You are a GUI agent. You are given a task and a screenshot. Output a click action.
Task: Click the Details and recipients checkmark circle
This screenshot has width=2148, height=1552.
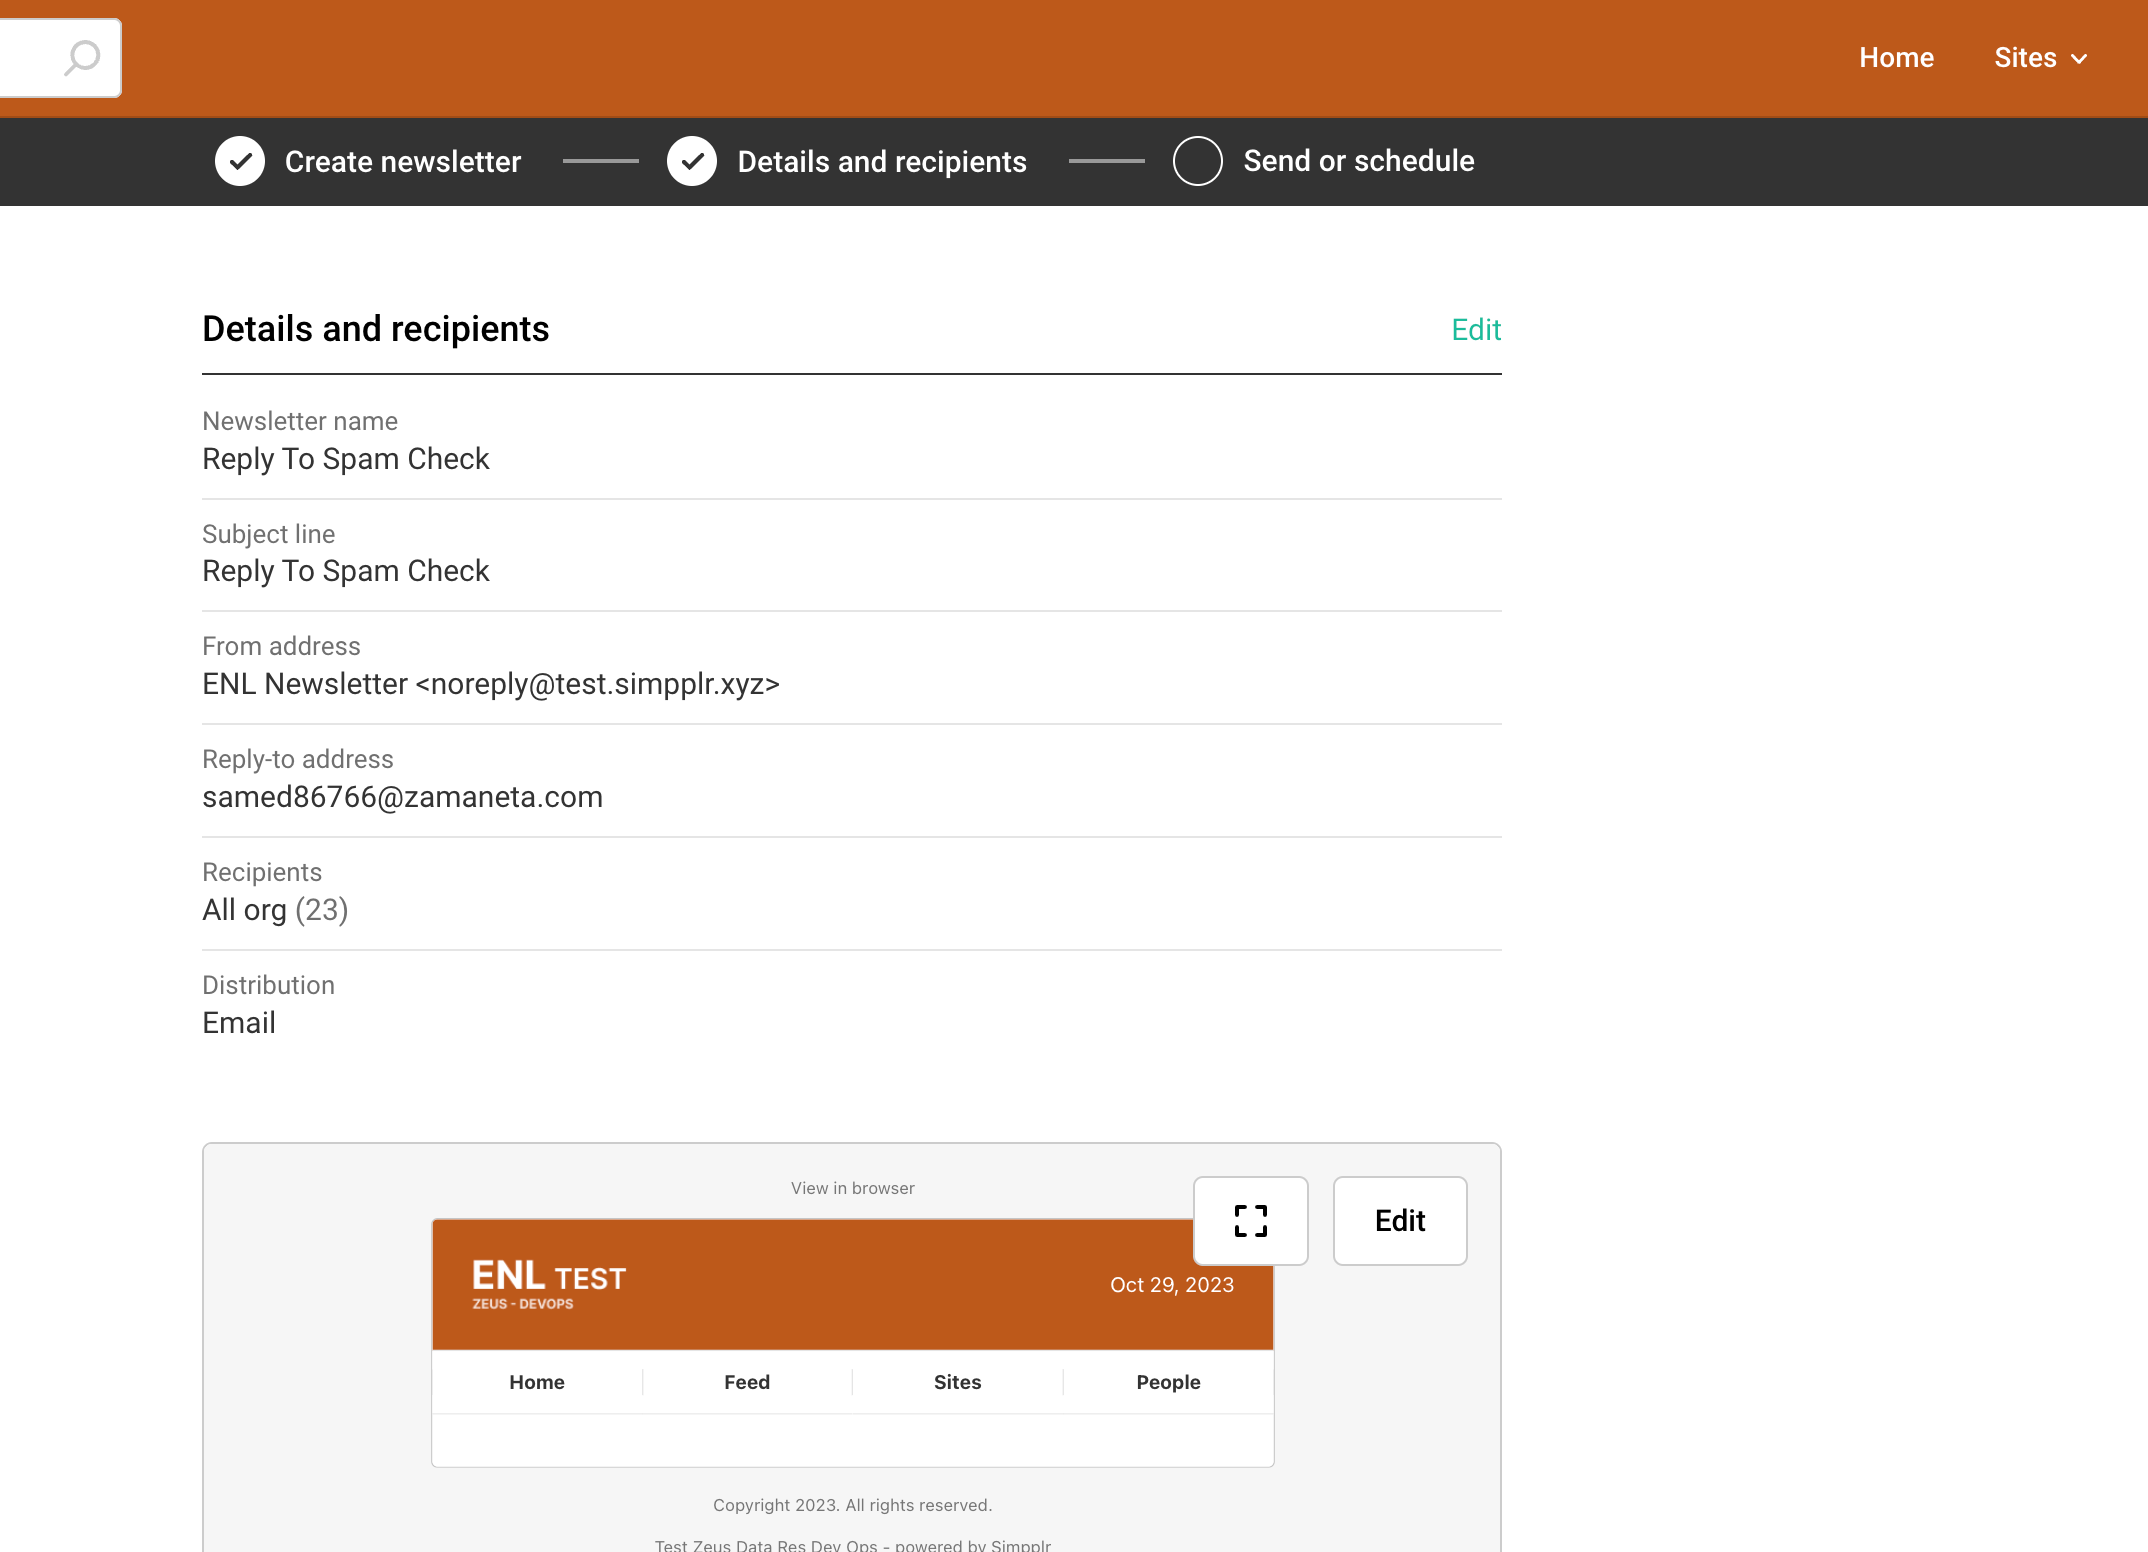[692, 161]
